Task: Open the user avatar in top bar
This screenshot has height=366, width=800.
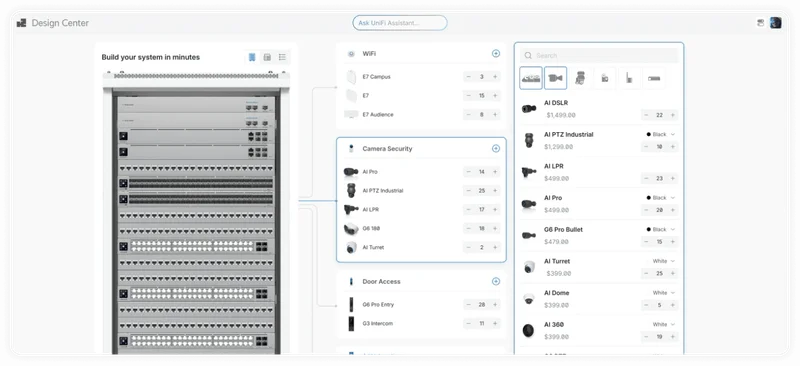Action: pos(776,23)
